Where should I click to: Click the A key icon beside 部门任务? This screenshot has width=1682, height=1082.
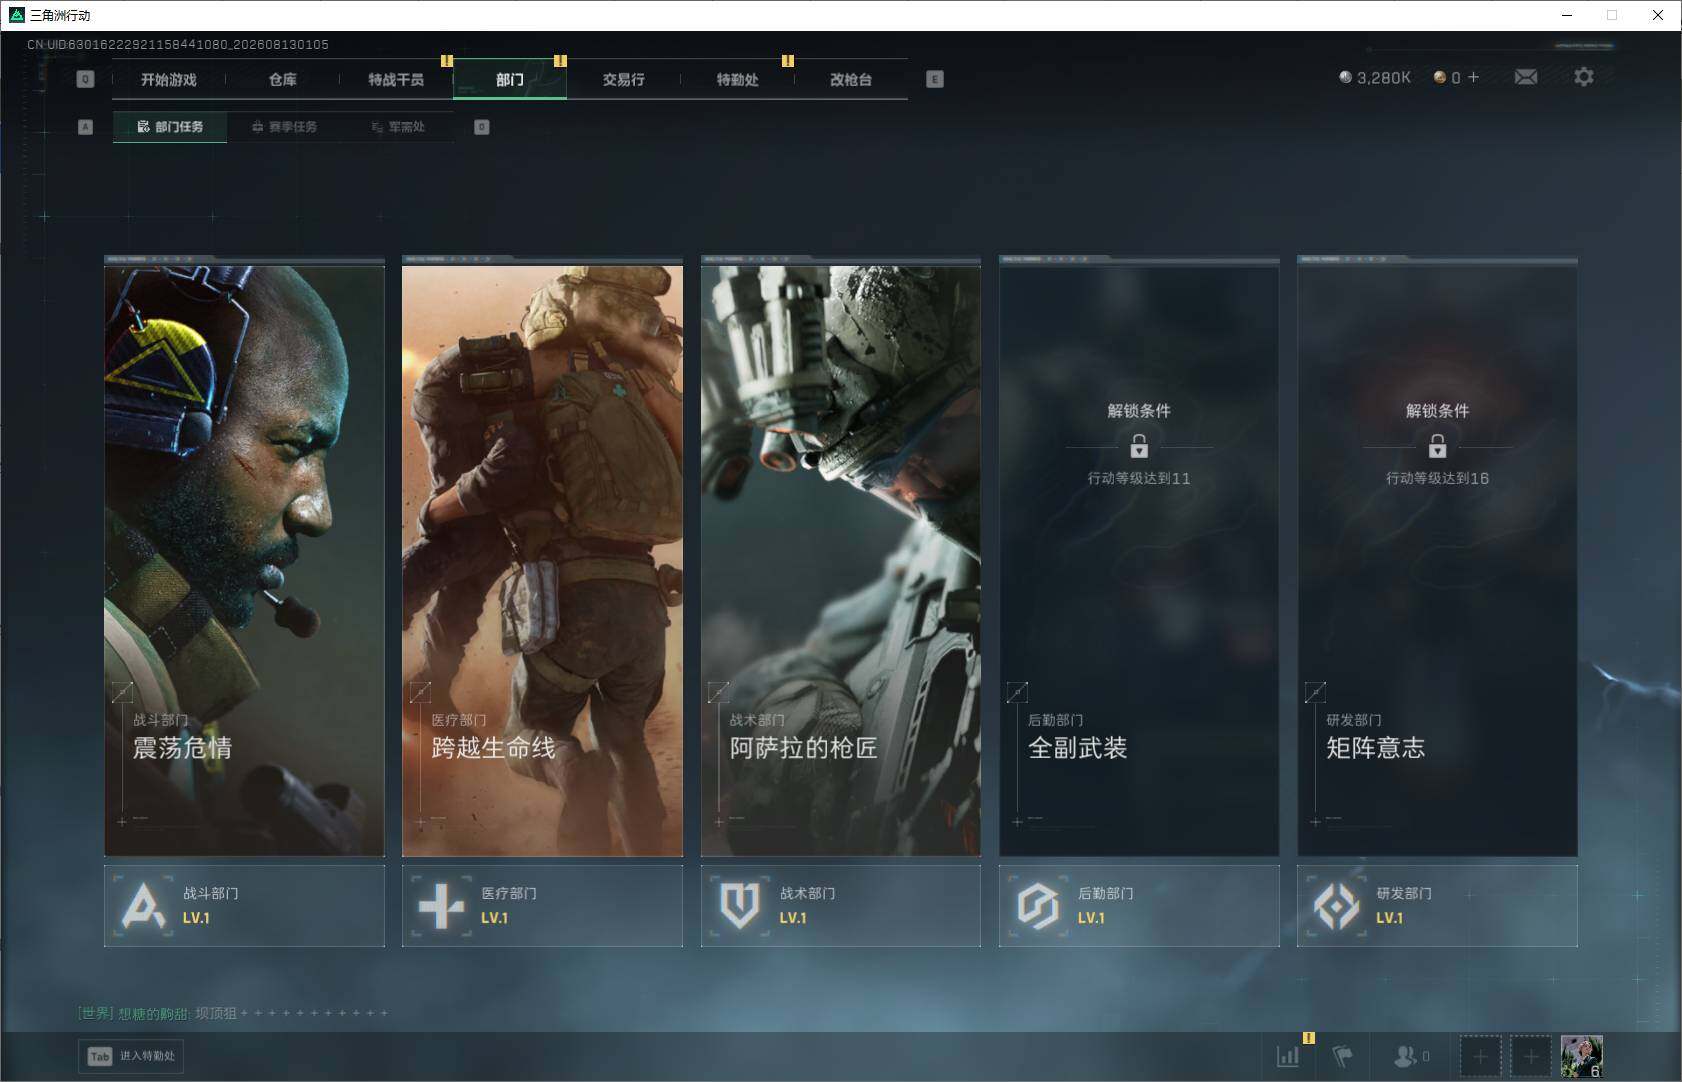85,127
